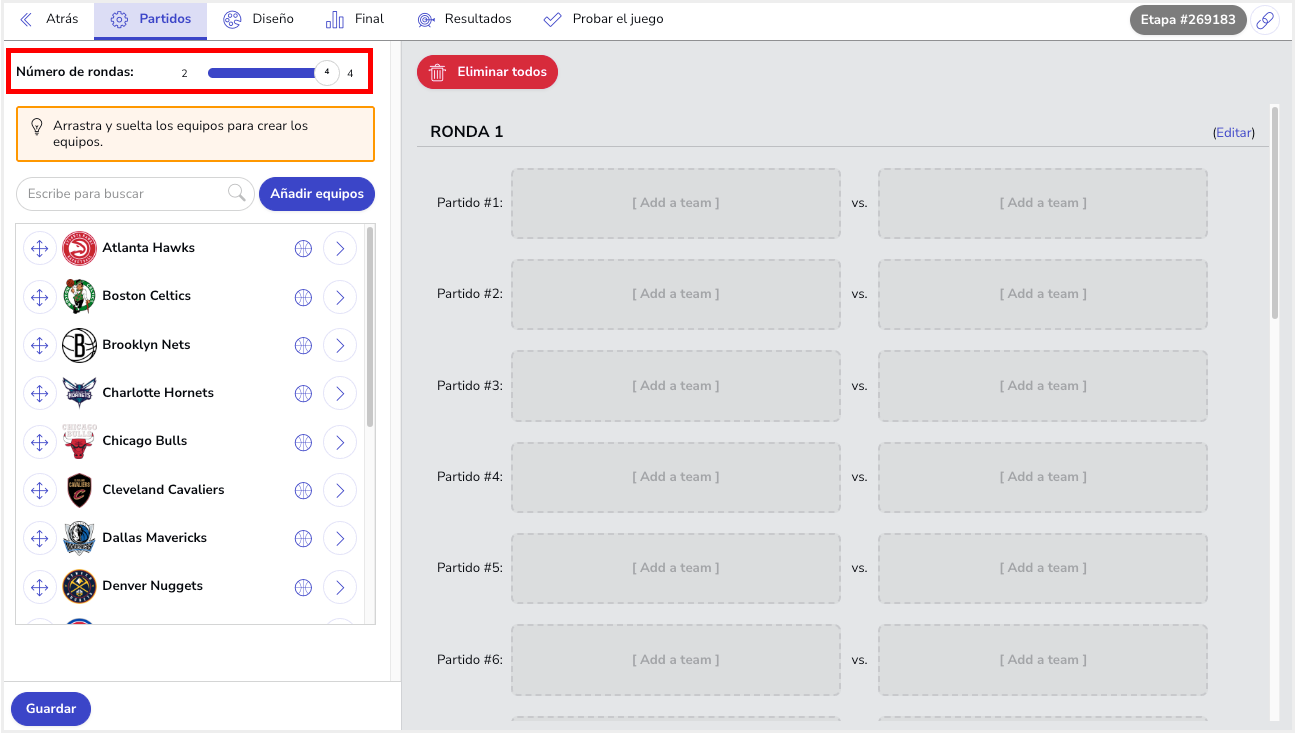Click the drag handle icon for Atlanta Hawks
Viewport: 1295px width, 734px height.
[40, 249]
